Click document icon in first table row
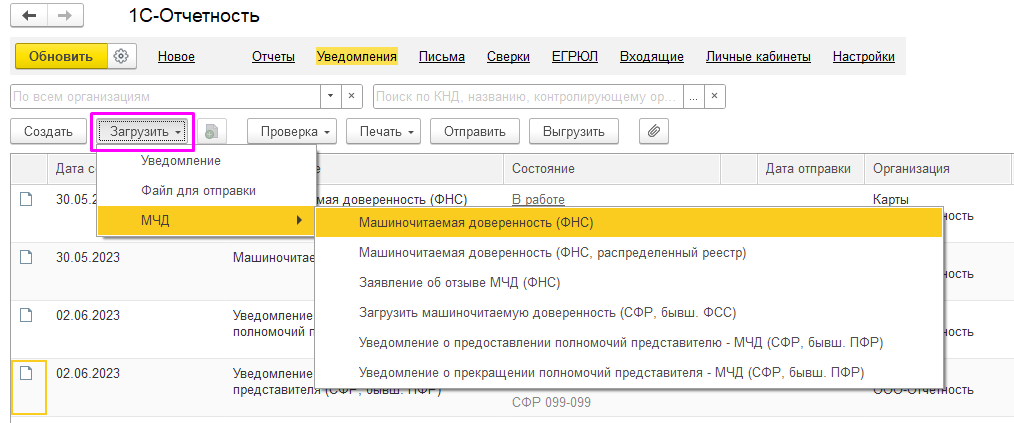Image resolution: width=1014 pixels, height=423 pixels. click(x=27, y=199)
